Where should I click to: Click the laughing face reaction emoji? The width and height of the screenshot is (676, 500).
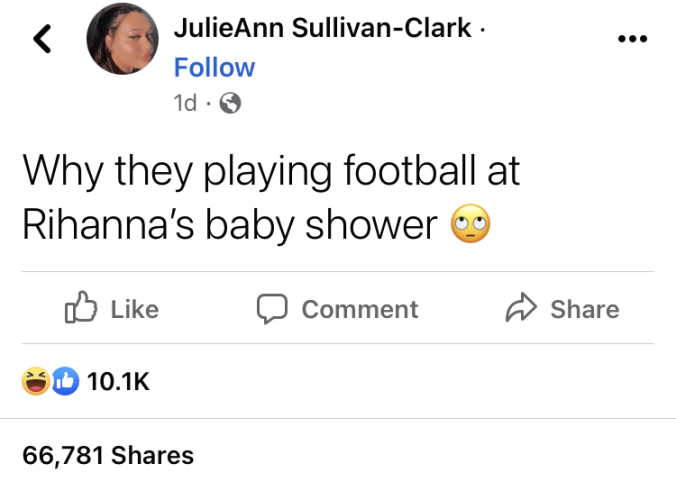tap(36, 381)
